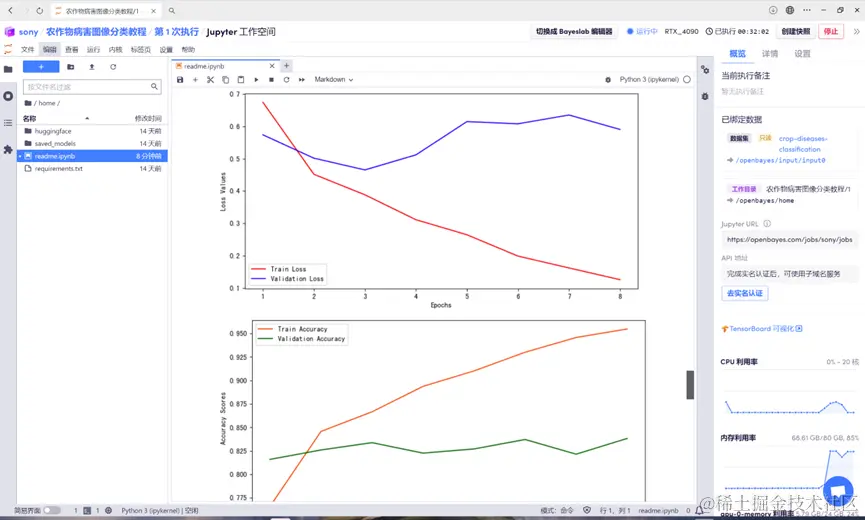Open 农作物病害图像分类教程 breadcrumb link
865x520 pixels.
coord(96,32)
